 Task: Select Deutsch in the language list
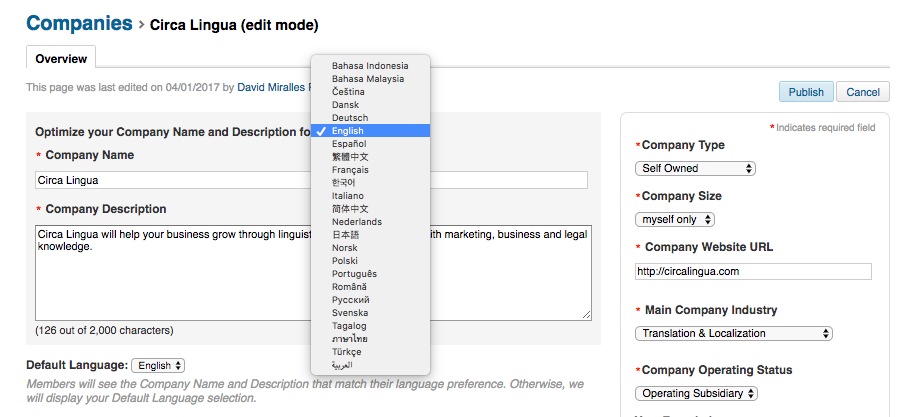pyautogui.click(x=370, y=118)
